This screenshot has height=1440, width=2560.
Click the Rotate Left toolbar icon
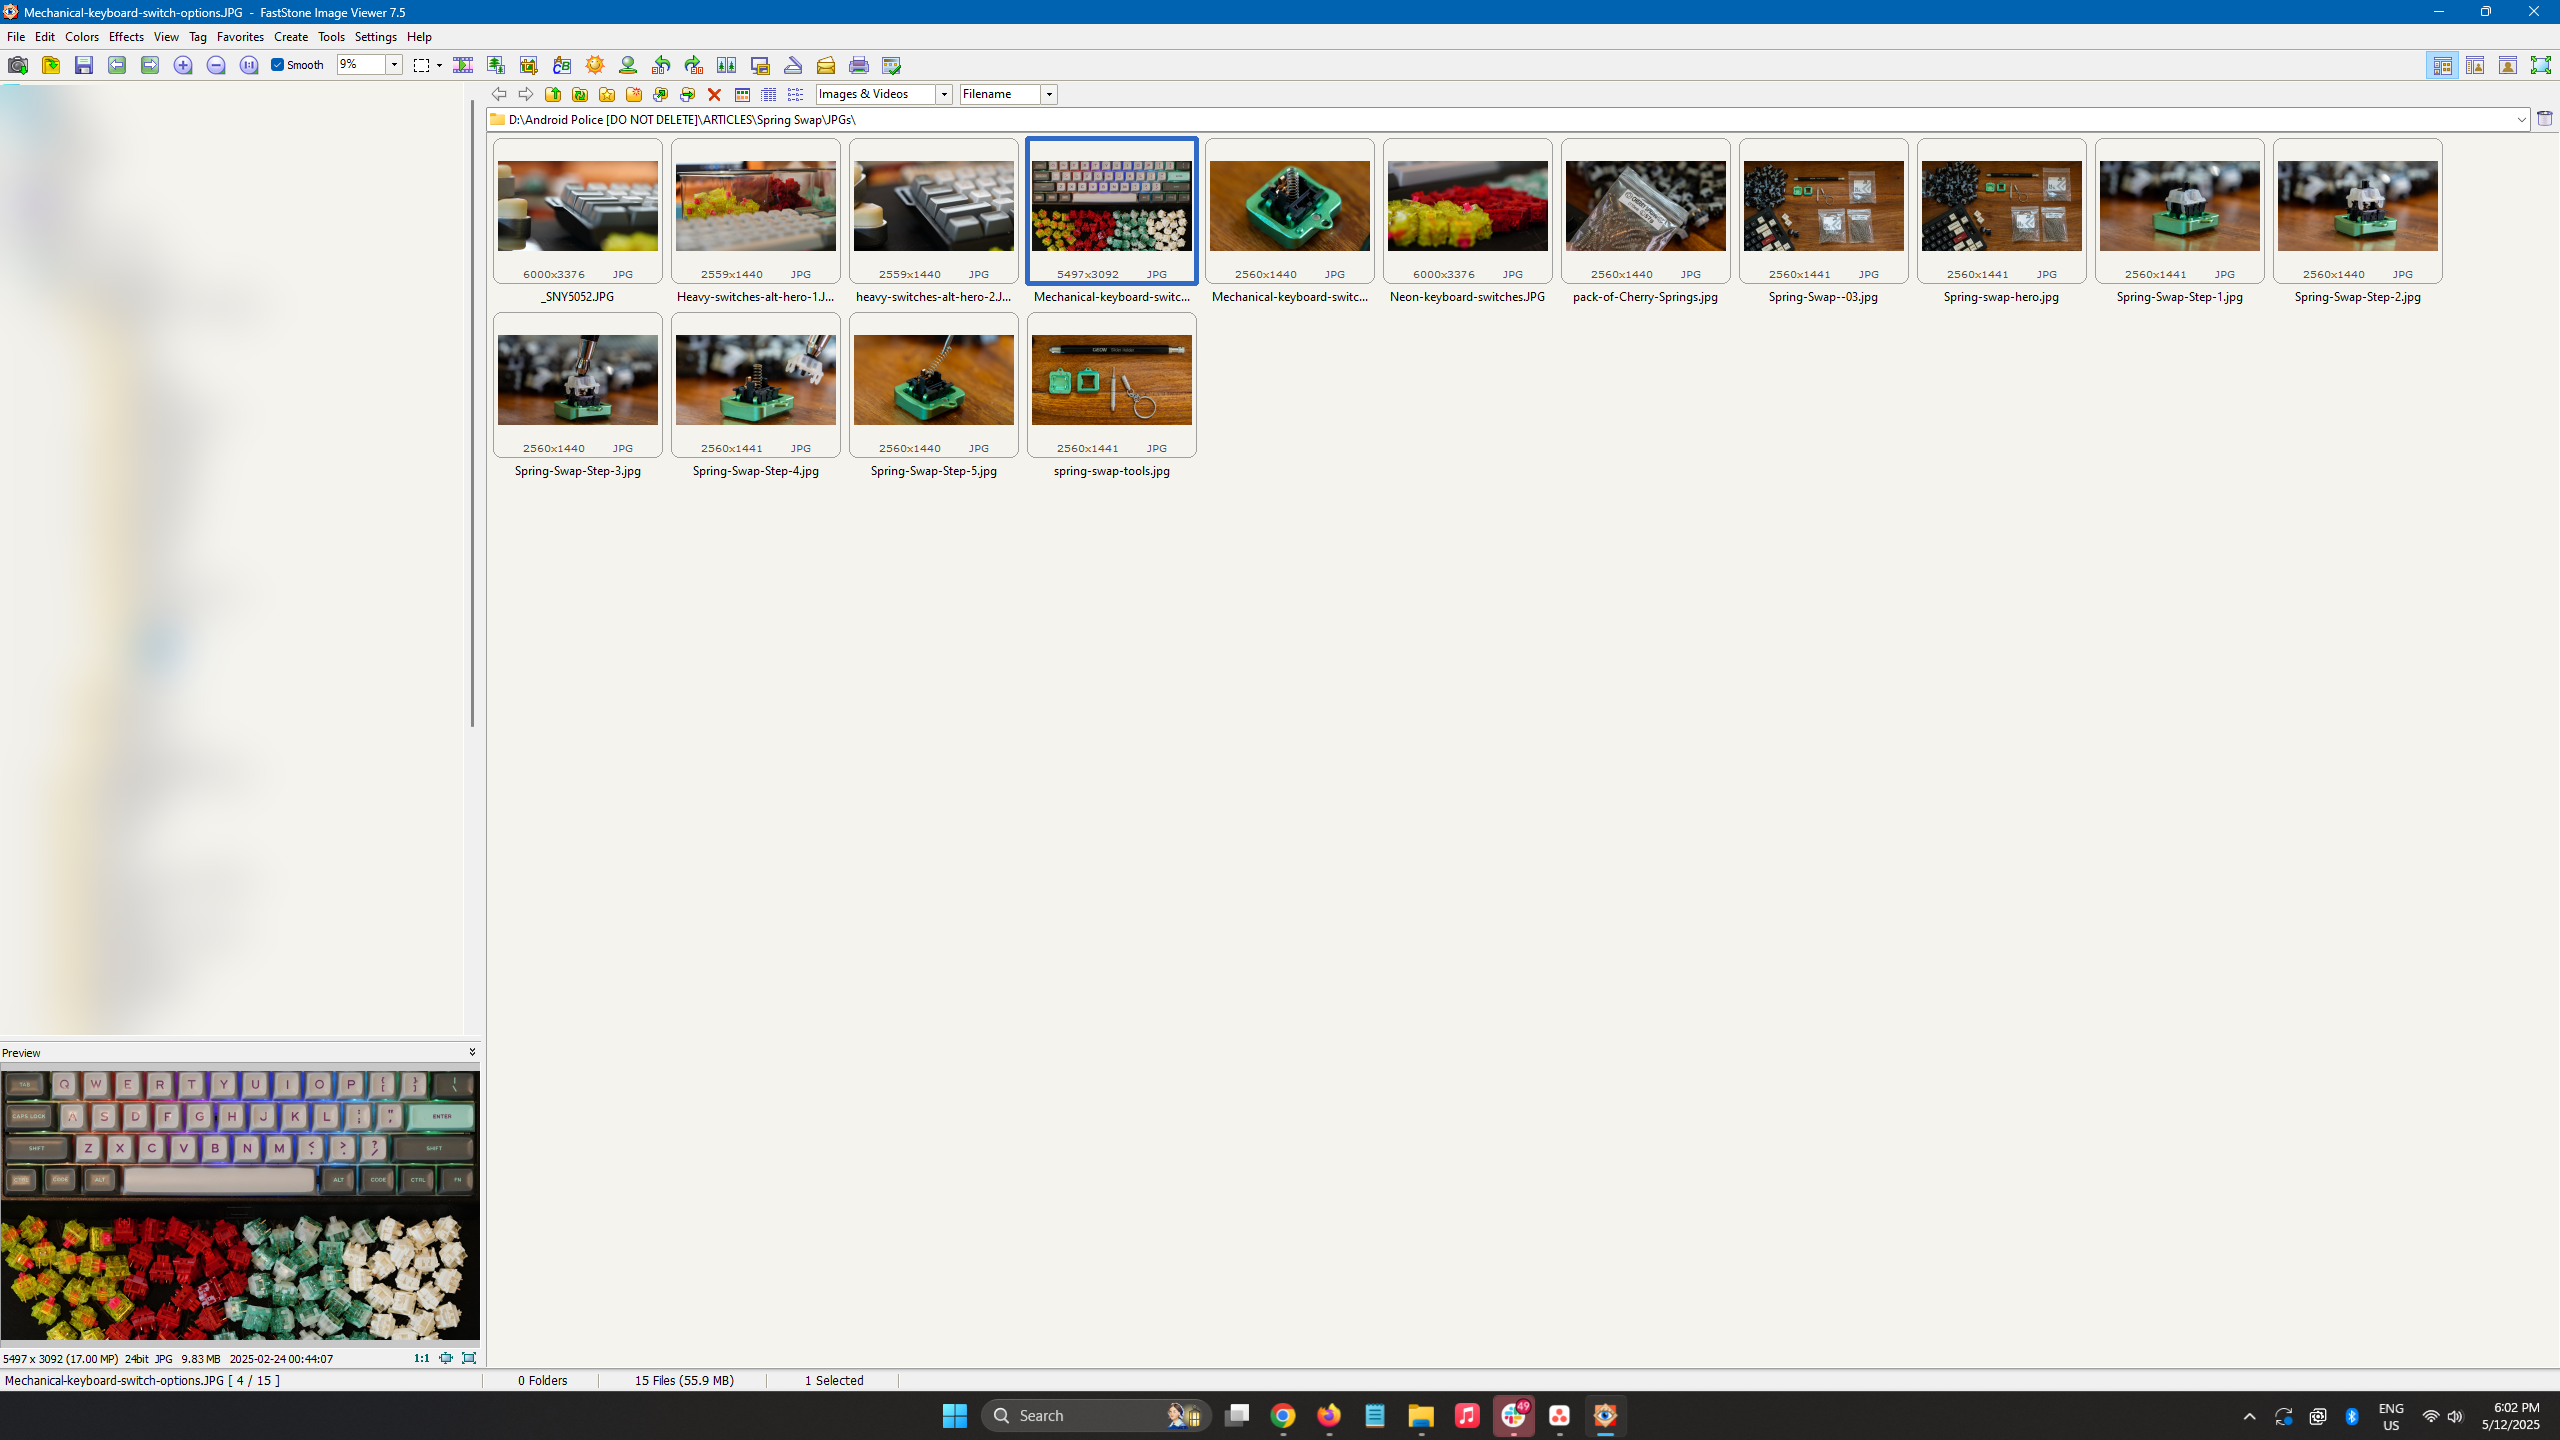(x=661, y=66)
